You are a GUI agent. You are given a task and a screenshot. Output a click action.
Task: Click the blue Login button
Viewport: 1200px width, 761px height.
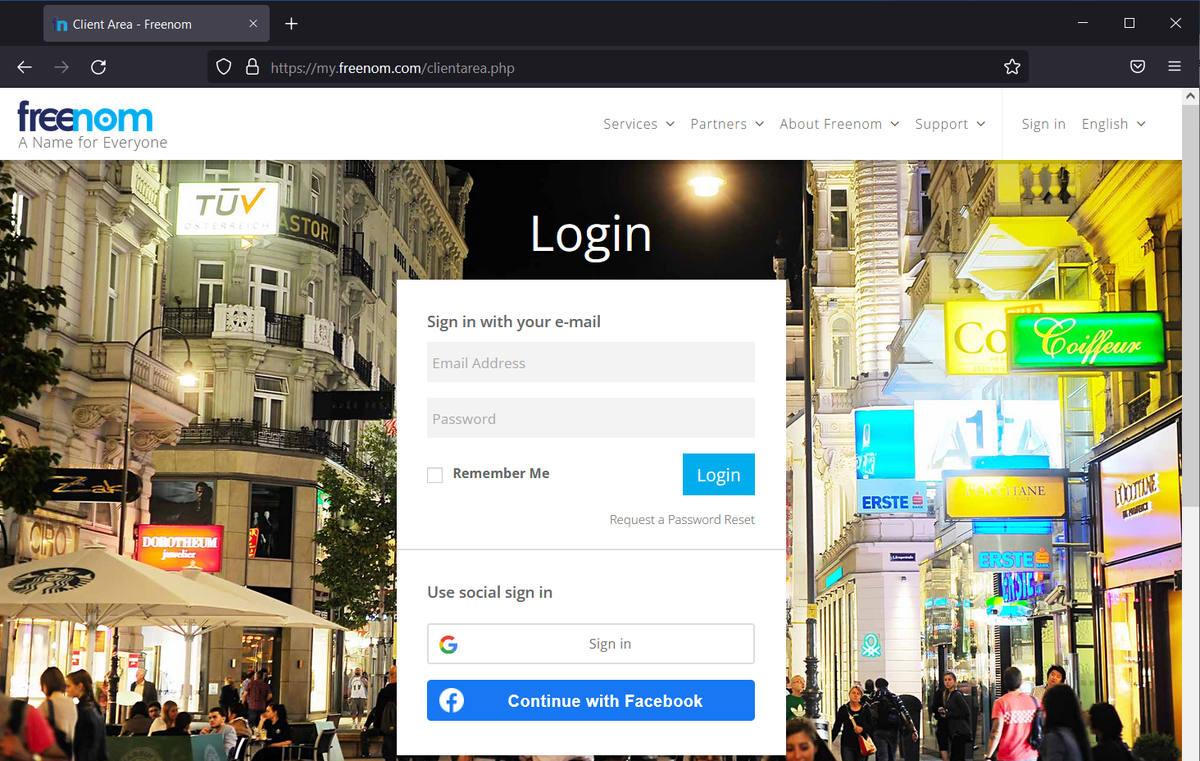coord(719,475)
